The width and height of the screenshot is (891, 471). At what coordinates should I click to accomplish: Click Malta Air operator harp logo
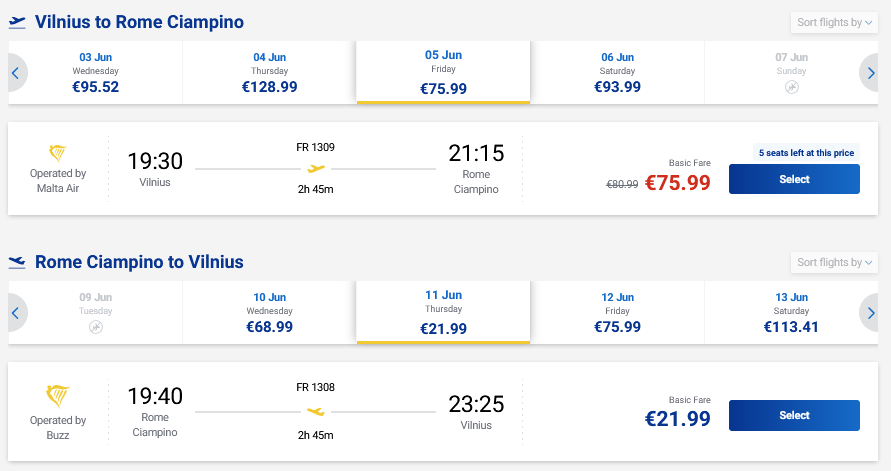point(58,153)
